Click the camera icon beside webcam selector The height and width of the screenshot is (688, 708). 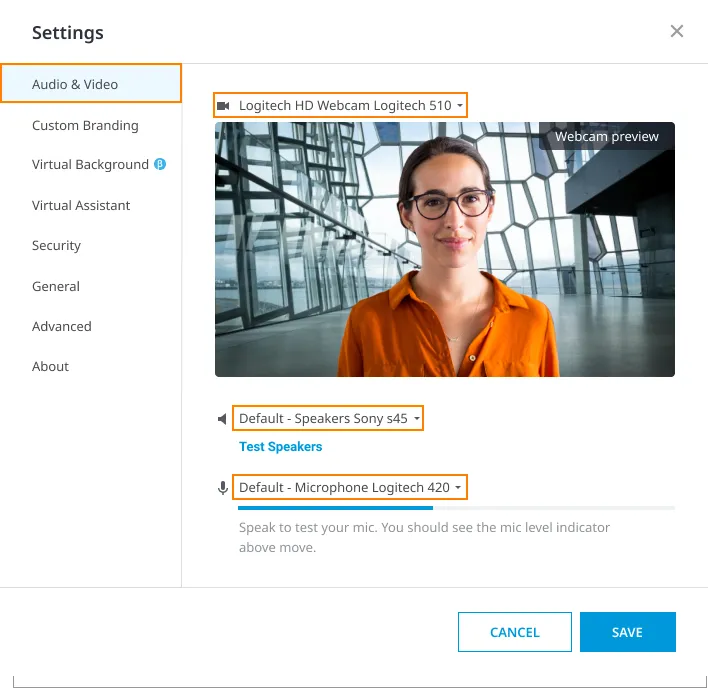223,106
